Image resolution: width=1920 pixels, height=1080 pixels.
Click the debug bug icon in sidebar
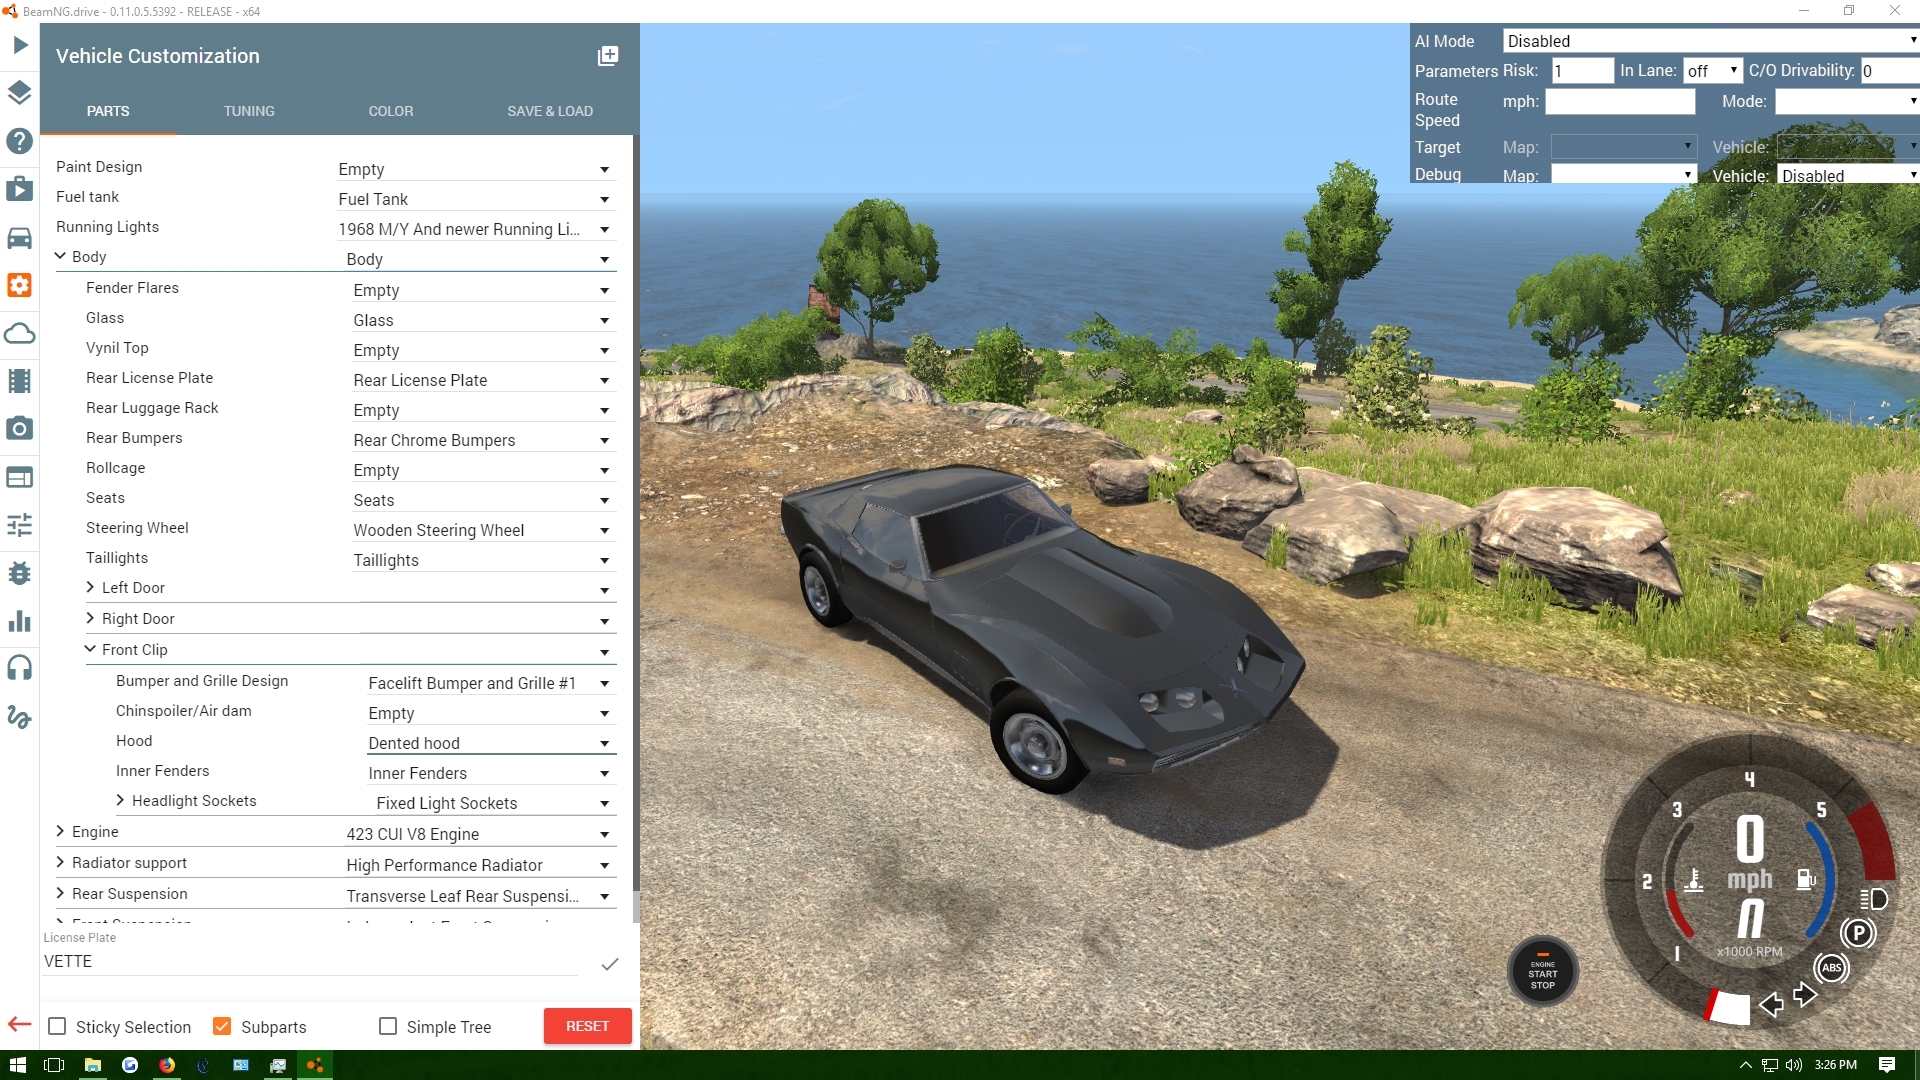20,574
